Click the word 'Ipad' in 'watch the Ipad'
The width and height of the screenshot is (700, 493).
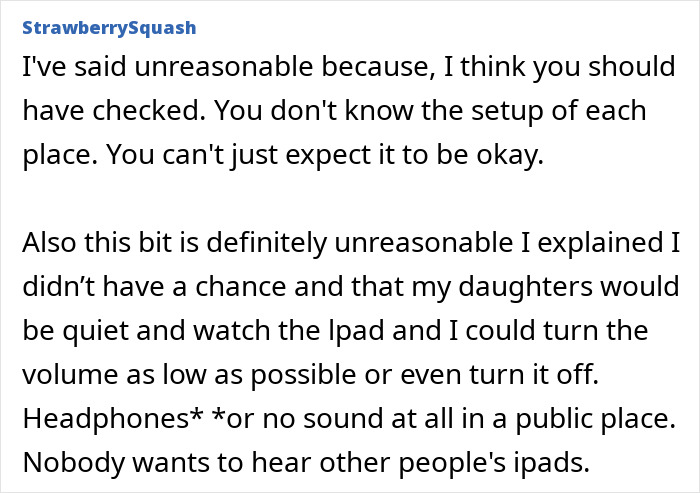tap(356, 331)
